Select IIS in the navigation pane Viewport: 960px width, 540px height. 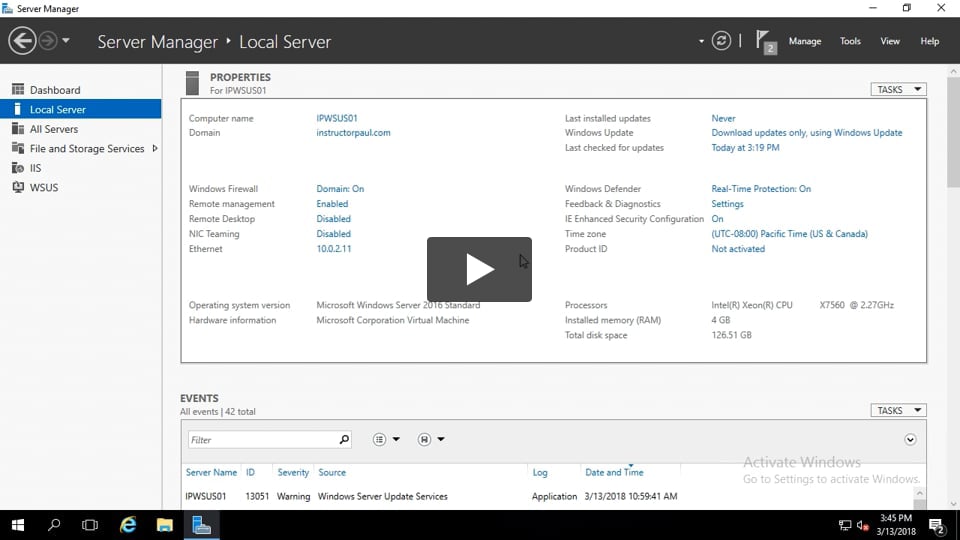(35, 168)
